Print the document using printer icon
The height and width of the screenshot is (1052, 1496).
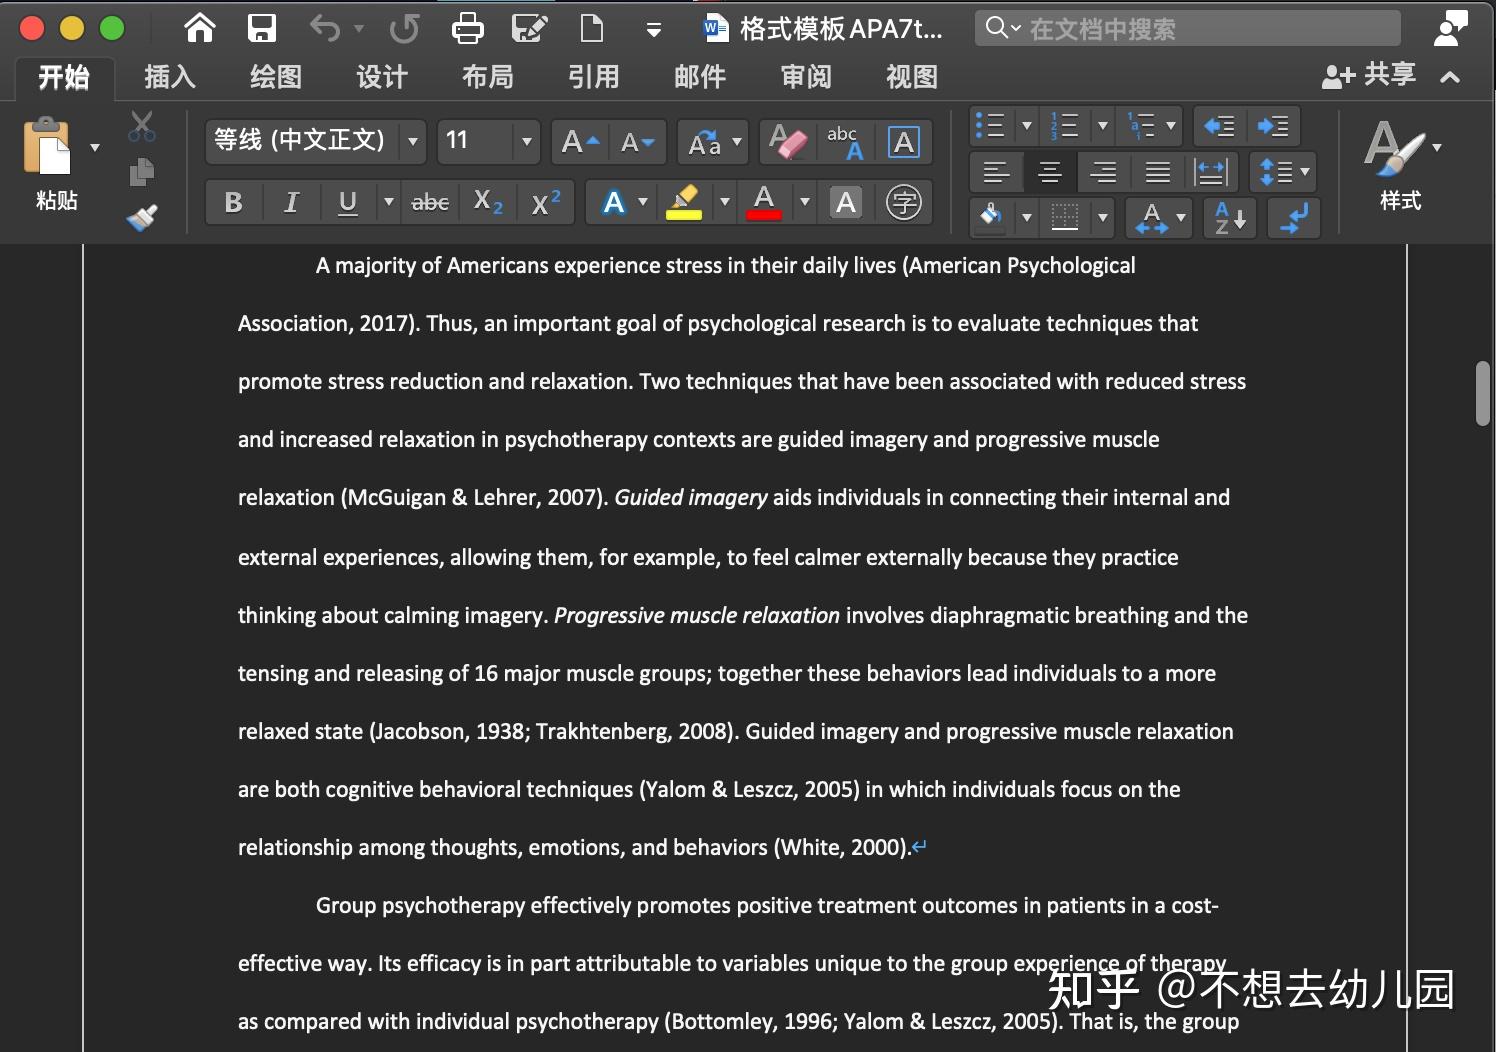click(467, 28)
